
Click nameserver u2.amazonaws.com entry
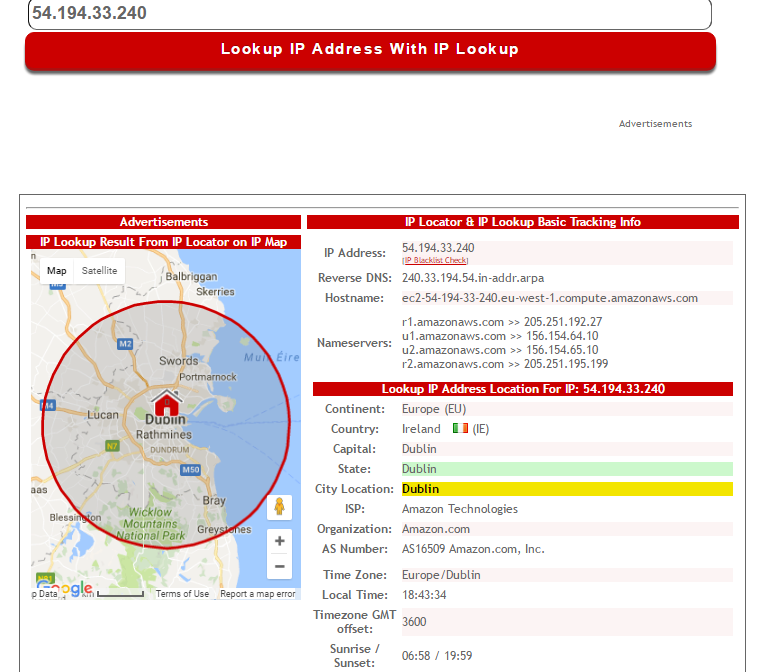coord(500,350)
